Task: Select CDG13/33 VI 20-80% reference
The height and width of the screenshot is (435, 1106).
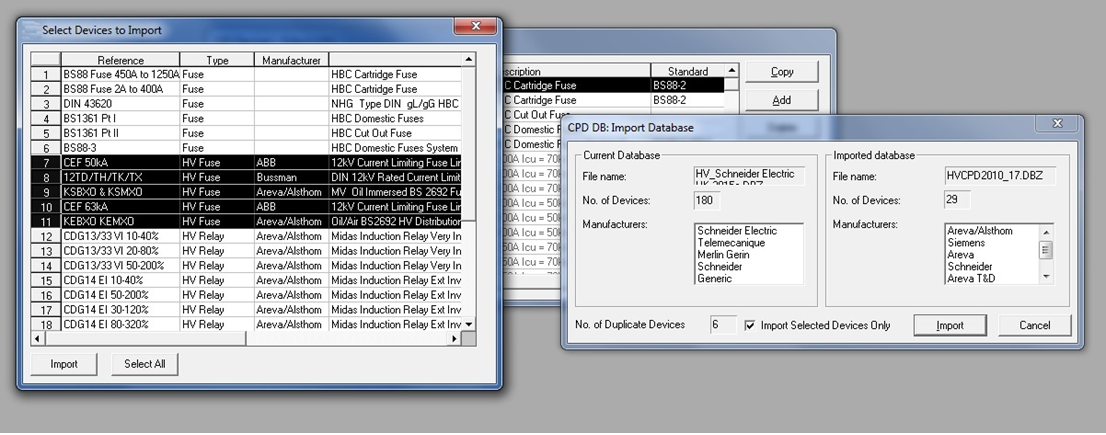Action: point(121,251)
